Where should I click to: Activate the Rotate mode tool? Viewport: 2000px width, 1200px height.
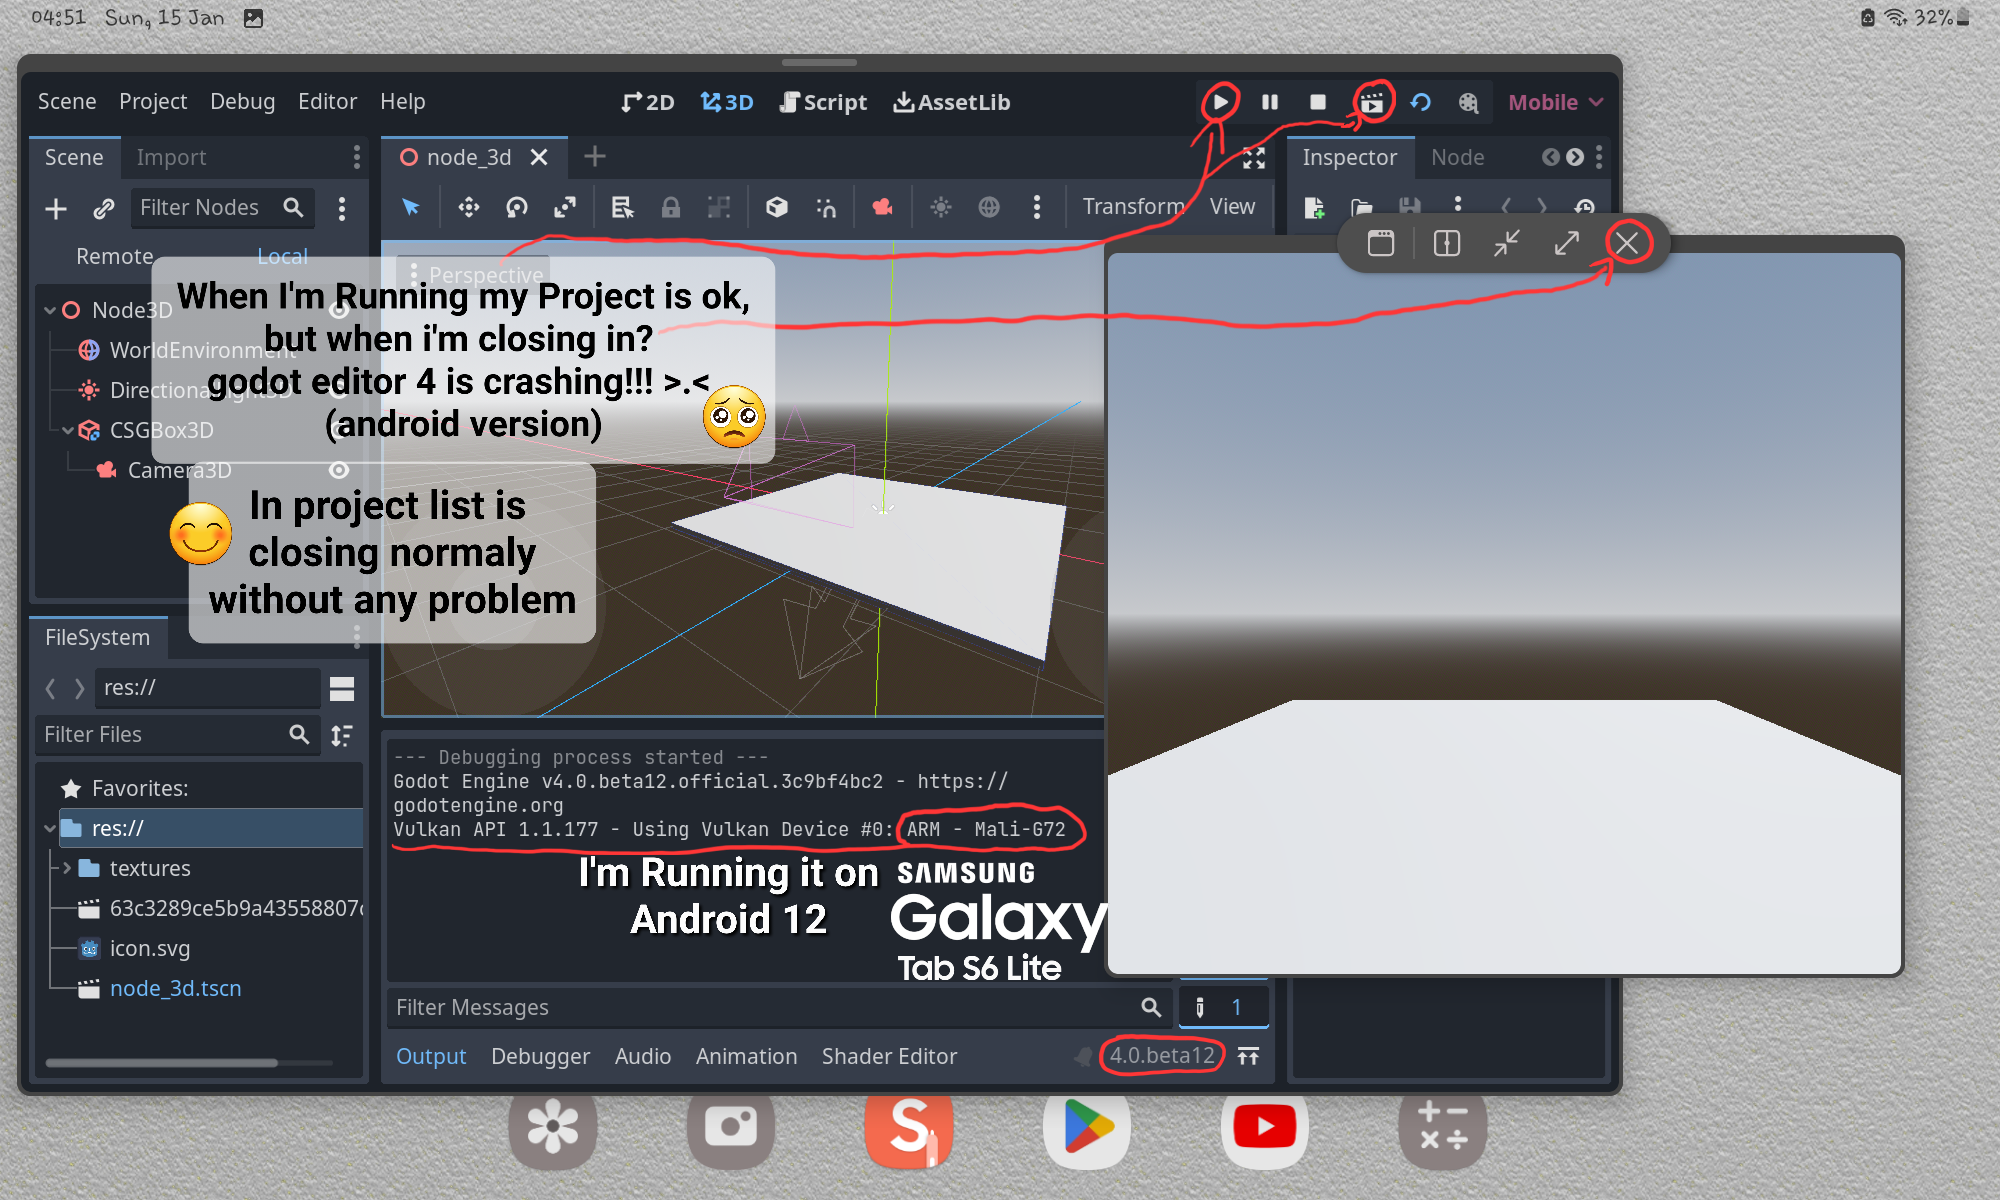point(517,207)
